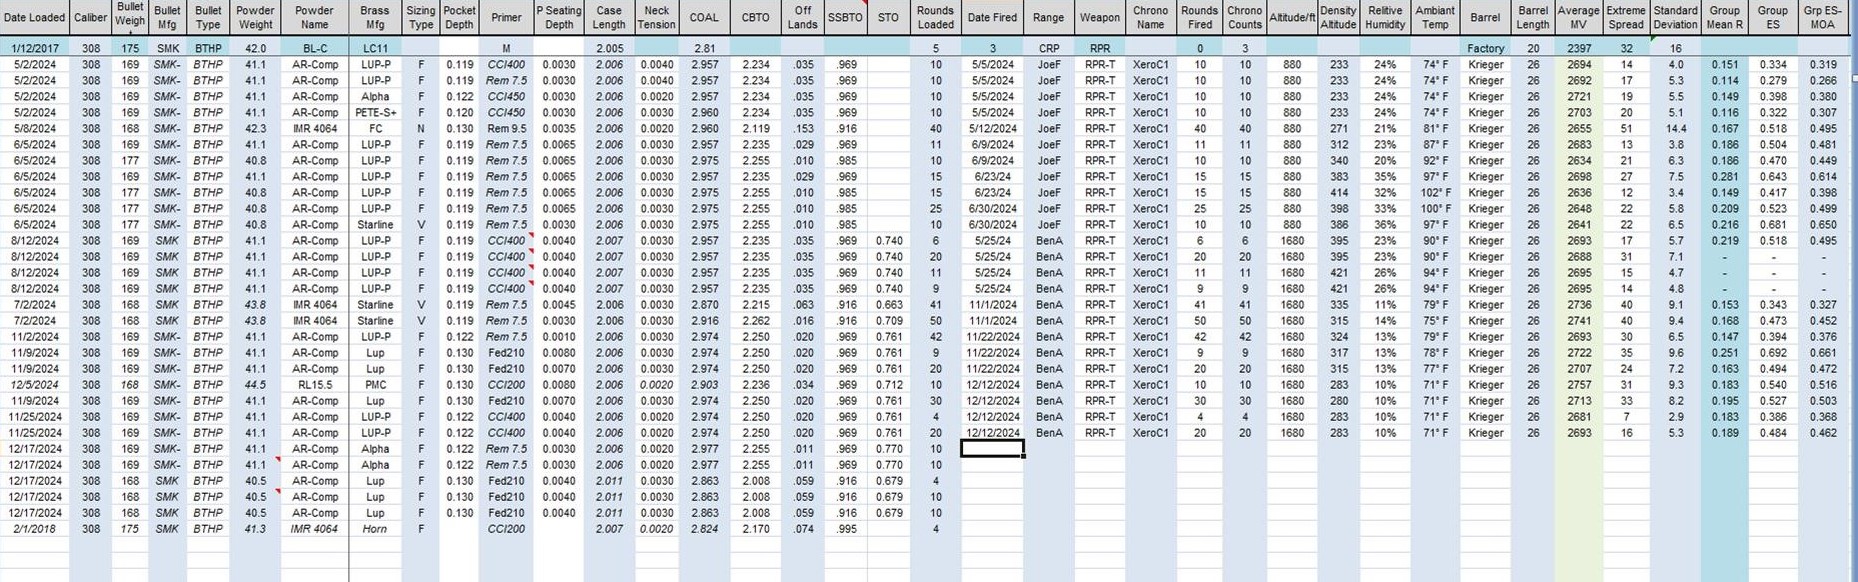This screenshot has width=1858, height=582.
Task: Select the Standard Deviation column header
Action: point(1675,18)
